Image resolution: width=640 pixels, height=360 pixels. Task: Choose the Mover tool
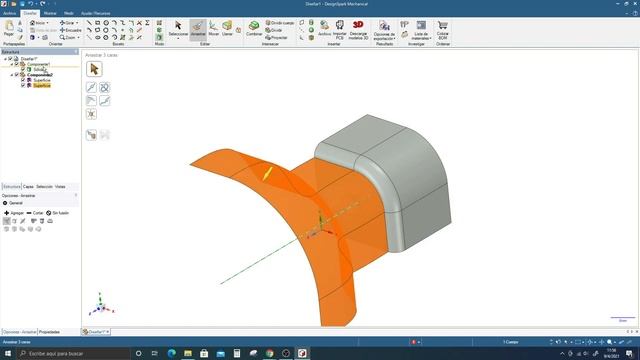coord(213,29)
